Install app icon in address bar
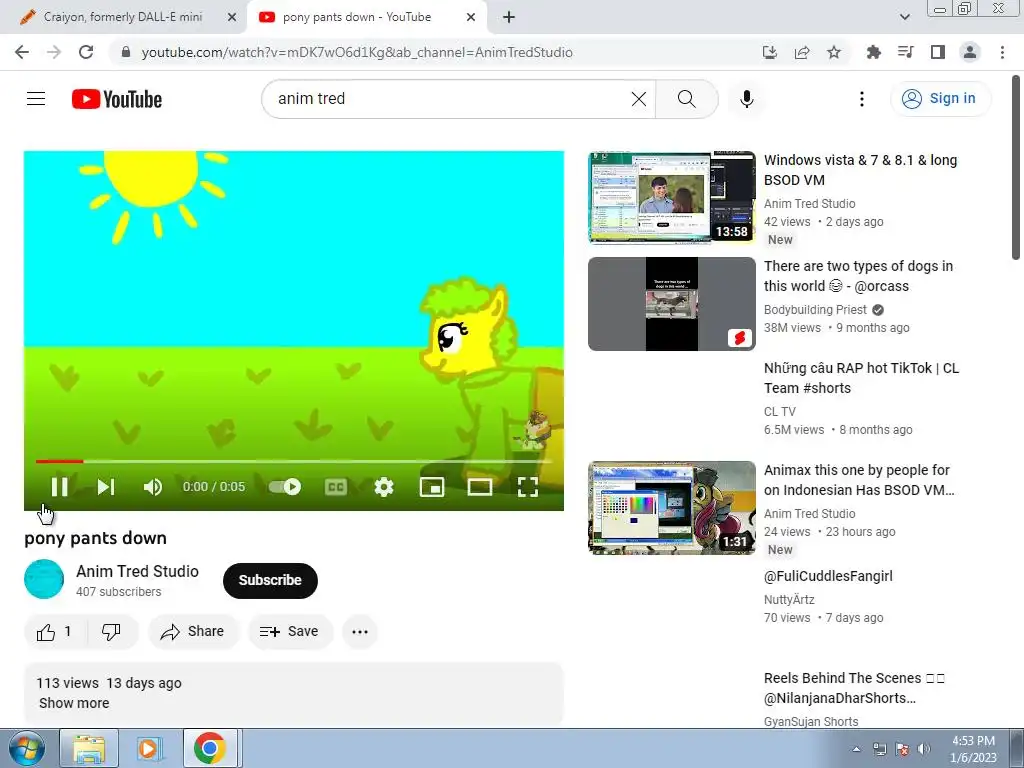This screenshot has height=768, width=1024. [770, 52]
